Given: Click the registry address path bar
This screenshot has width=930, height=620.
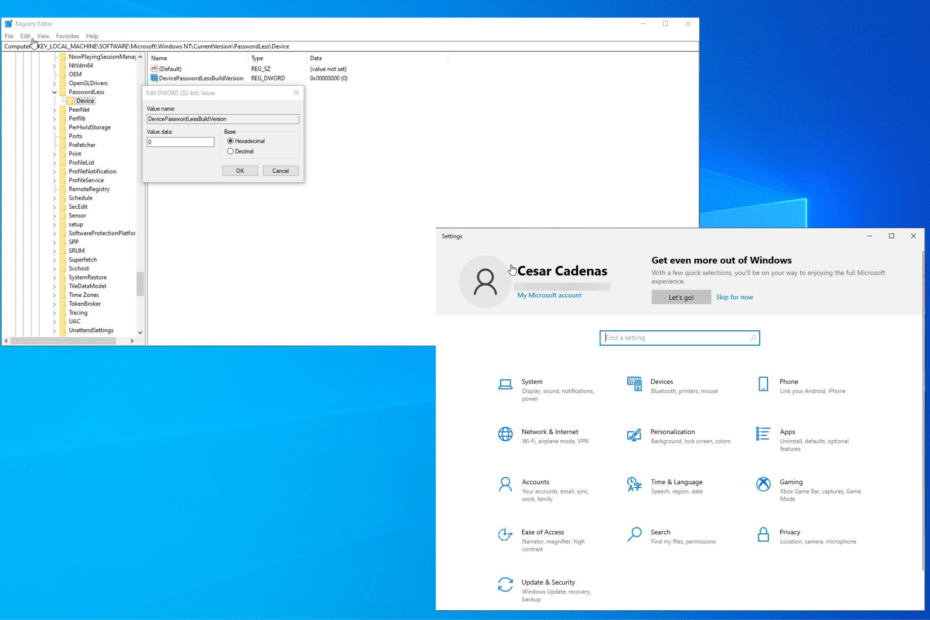Looking at the screenshot, I should (350, 46).
